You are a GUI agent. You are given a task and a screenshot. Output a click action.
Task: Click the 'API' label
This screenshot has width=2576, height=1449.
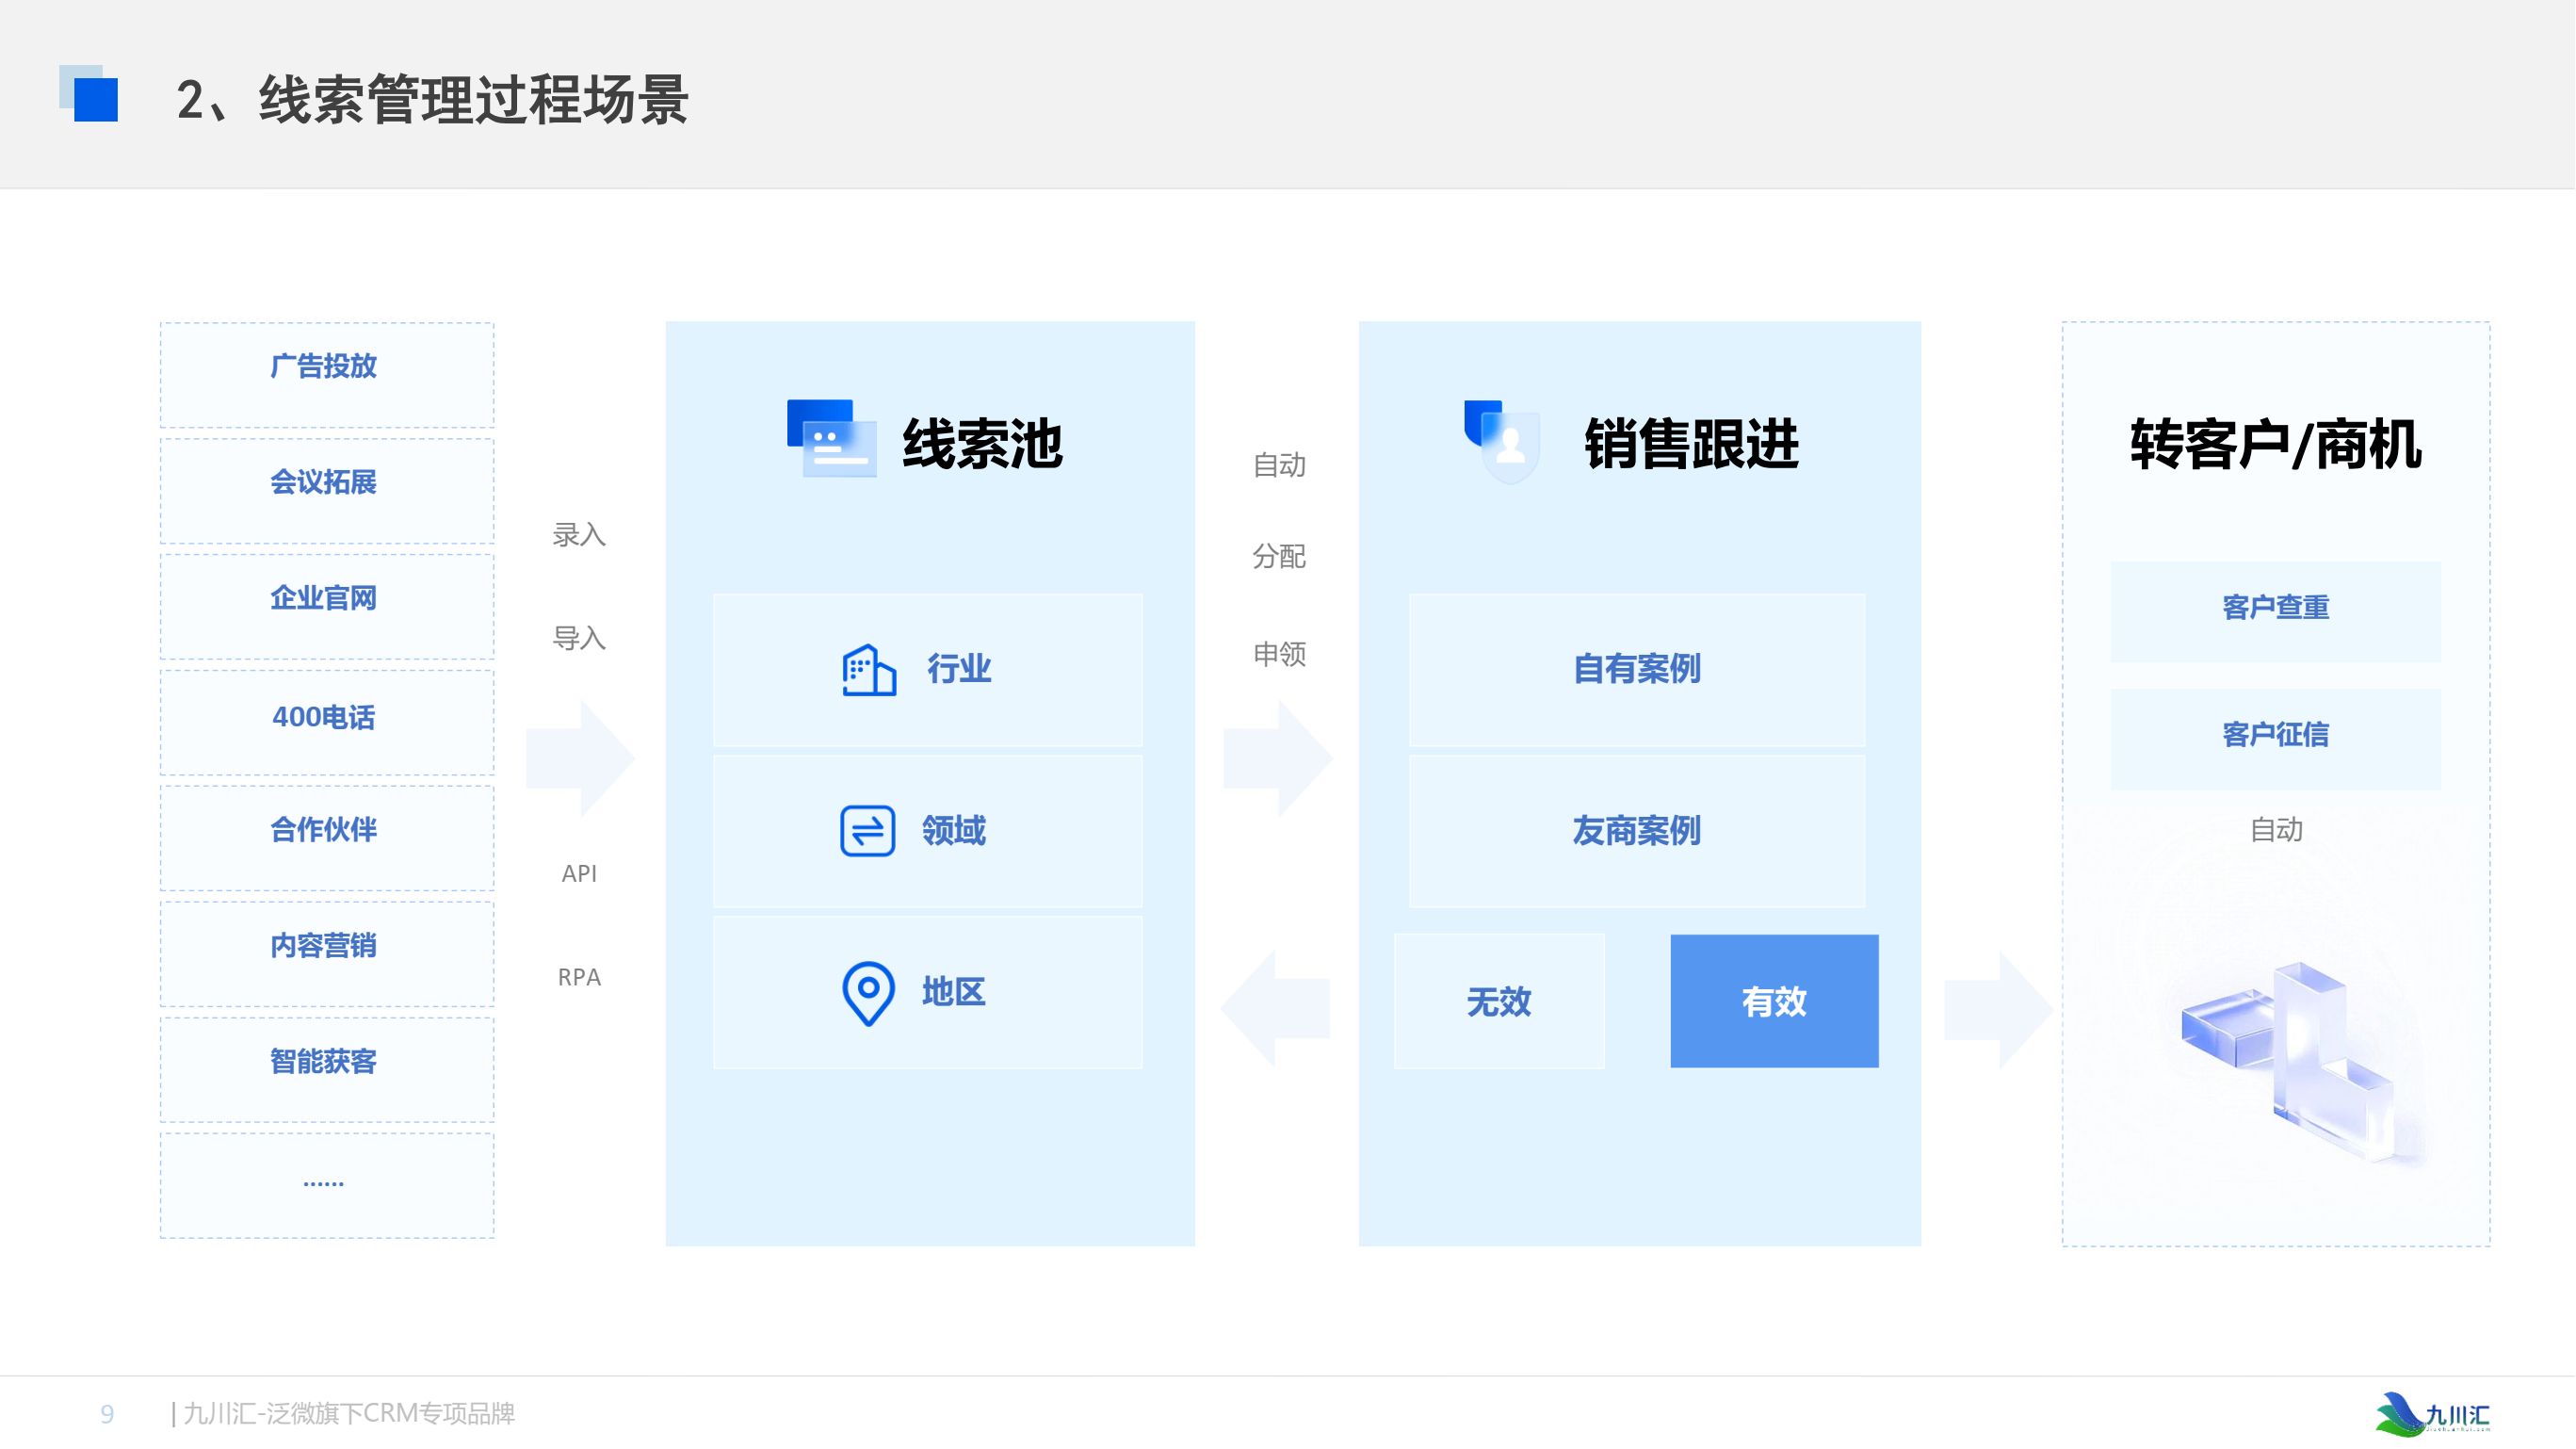pyautogui.click(x=579, y=873)
